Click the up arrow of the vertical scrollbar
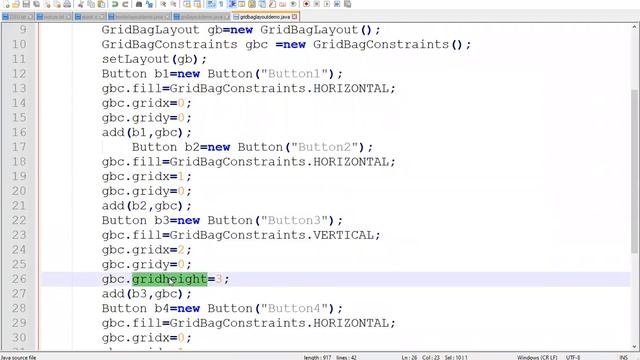Viewport: 640px width, 360px height. pyautogui.click(x=635, y=27)
